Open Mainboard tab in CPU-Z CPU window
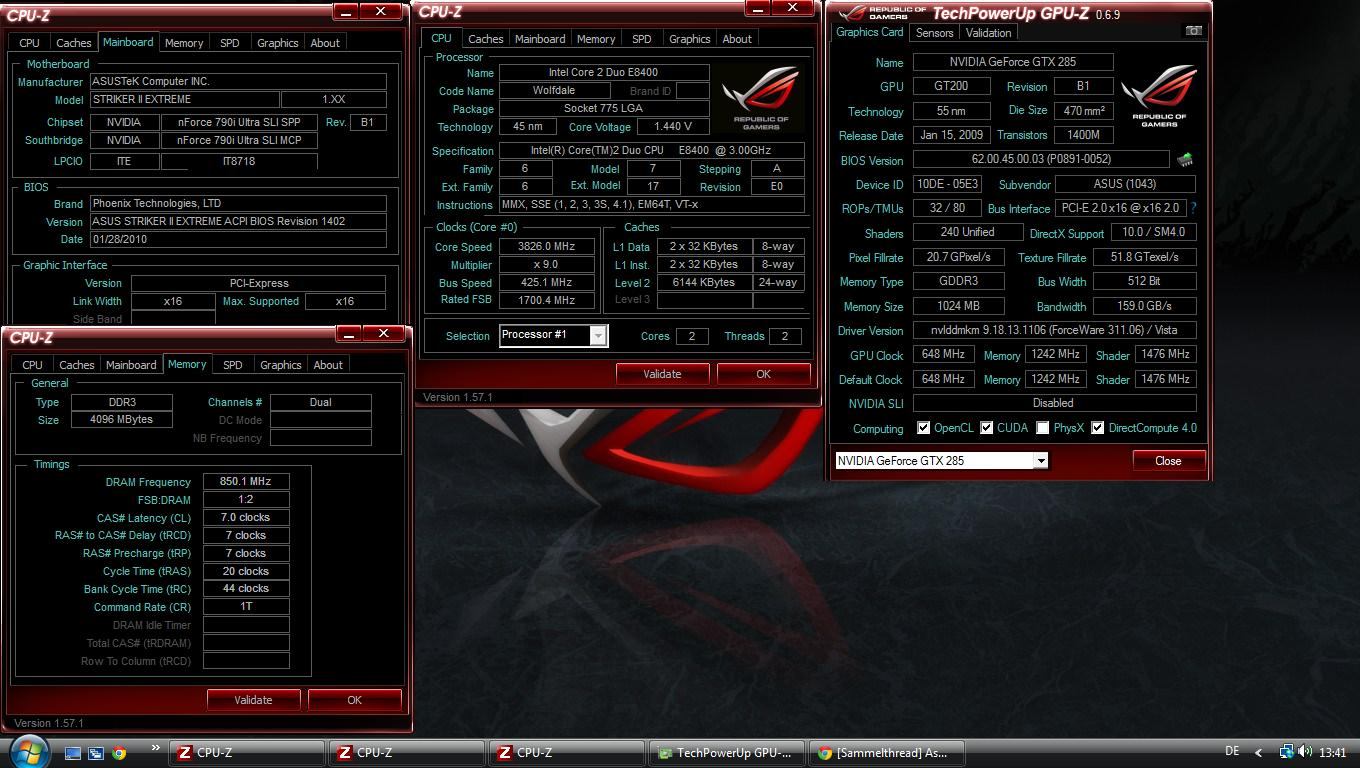1360x768 pixels. (539, 39)
